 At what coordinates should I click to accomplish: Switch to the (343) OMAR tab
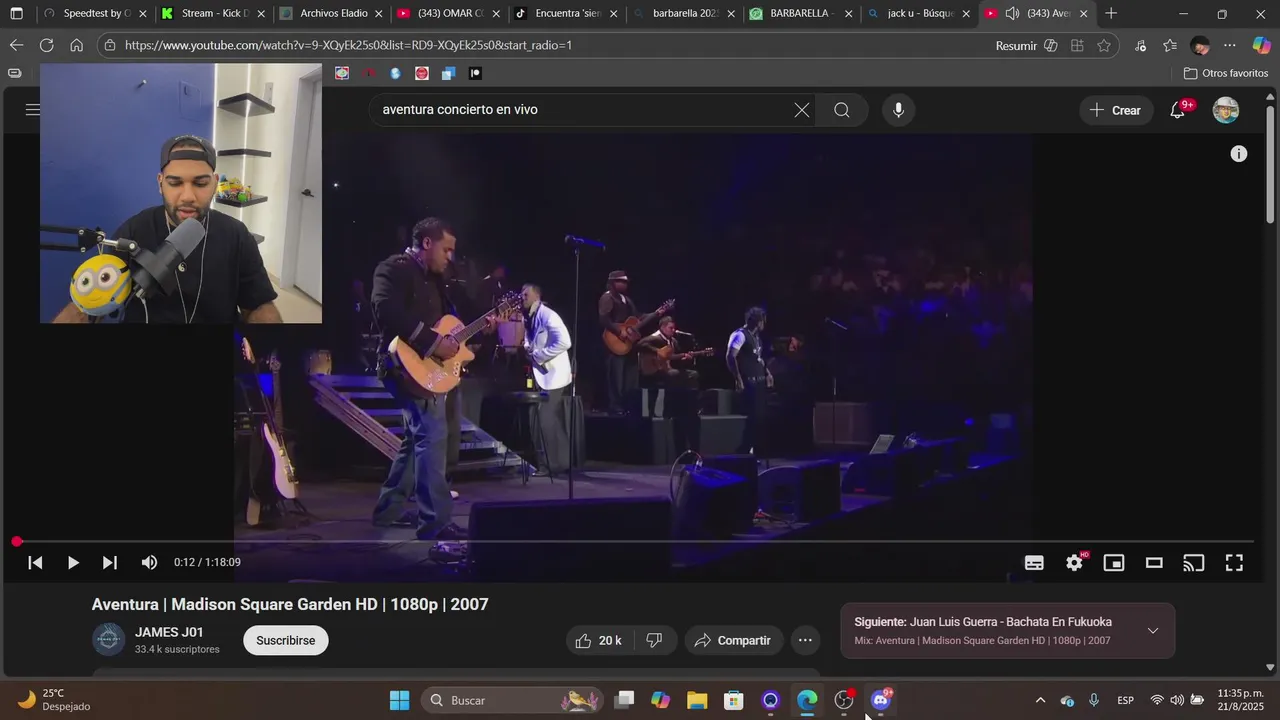(x=450, y=14)
